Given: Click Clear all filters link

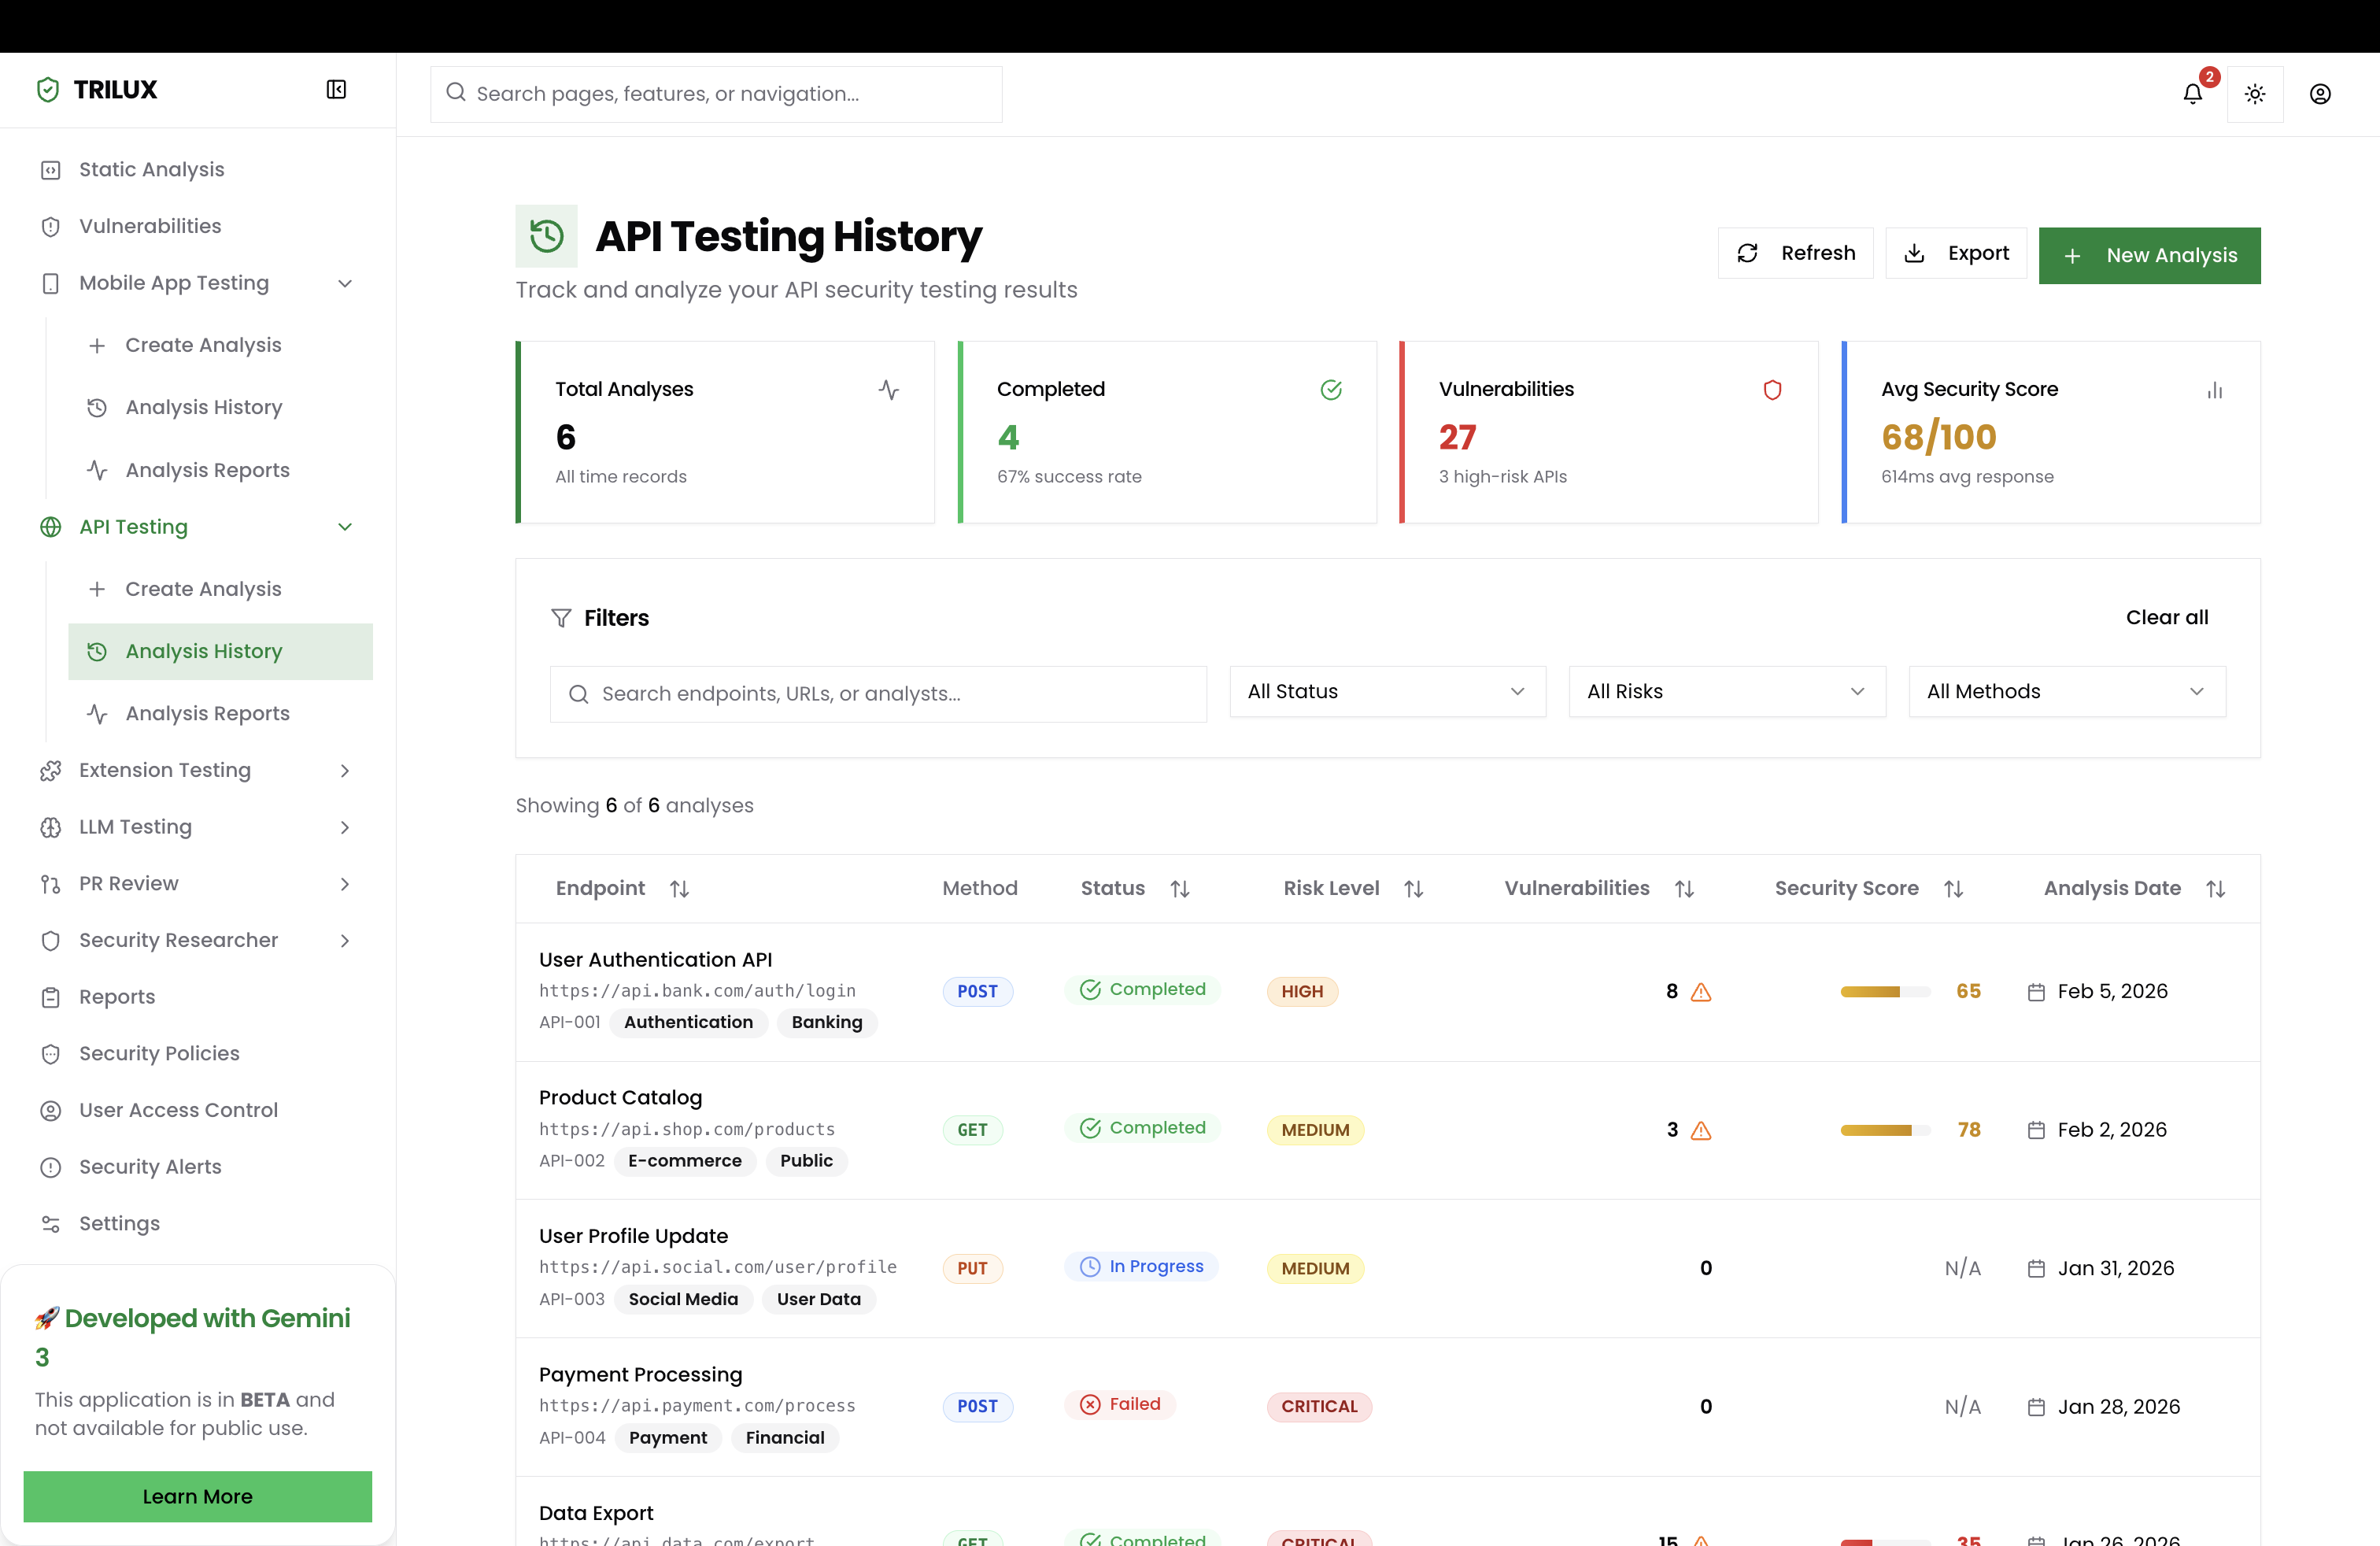Looking at the screenshot, I should pyautogui.click(x=2166, y=617).
